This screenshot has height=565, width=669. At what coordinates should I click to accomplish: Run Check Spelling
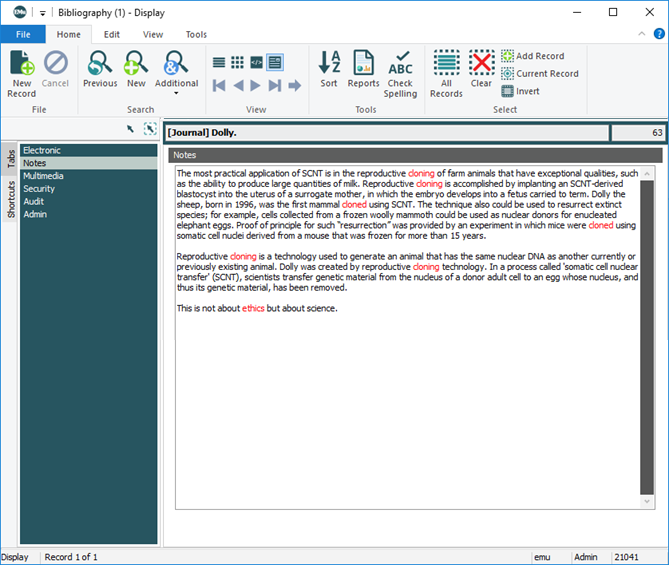[x=400, y=72]
